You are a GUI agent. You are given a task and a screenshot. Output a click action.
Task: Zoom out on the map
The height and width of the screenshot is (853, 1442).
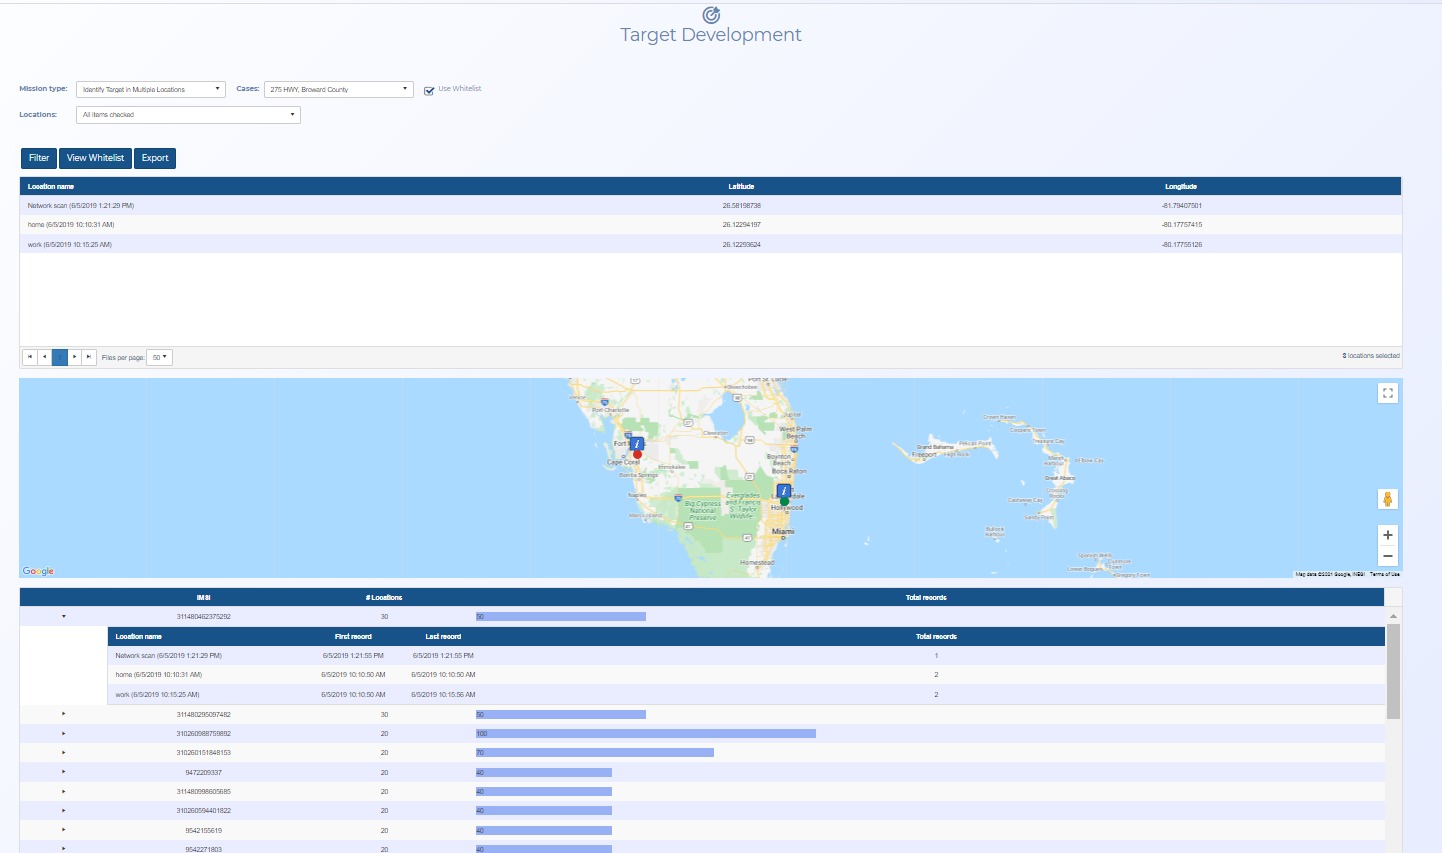[x=1387, y=556]
